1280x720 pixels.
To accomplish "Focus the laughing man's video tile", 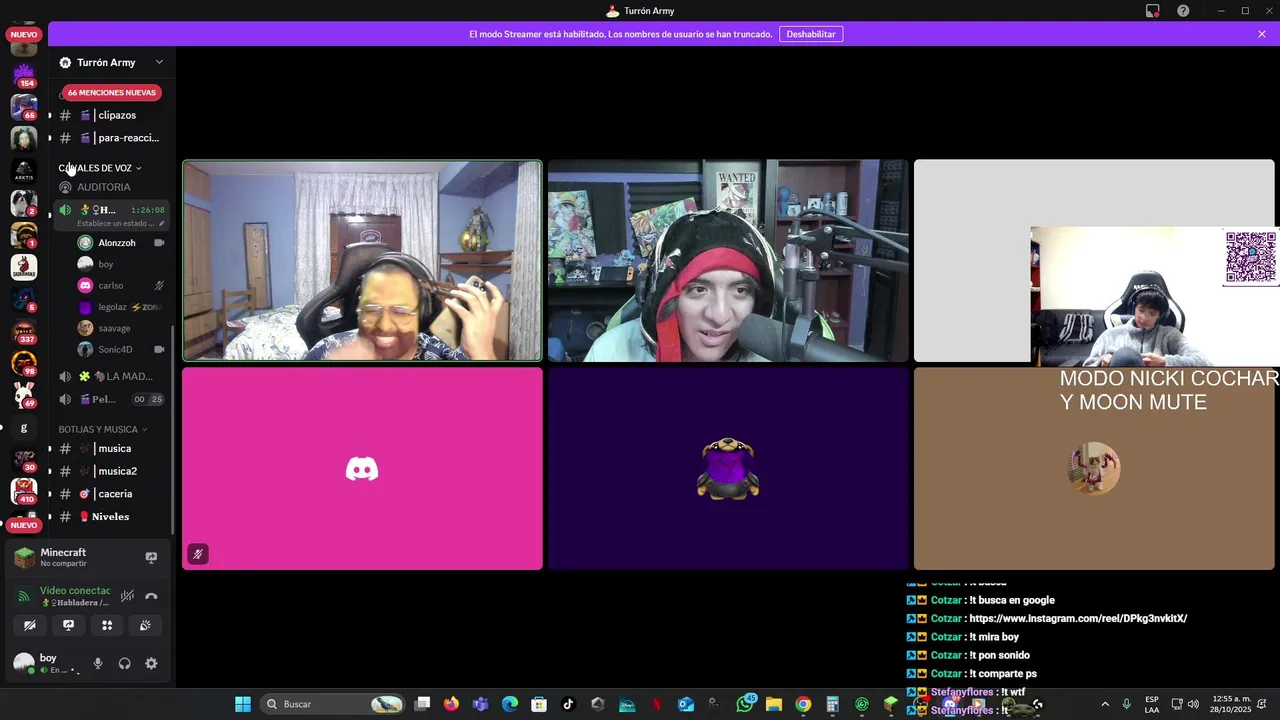I will 362,260.
